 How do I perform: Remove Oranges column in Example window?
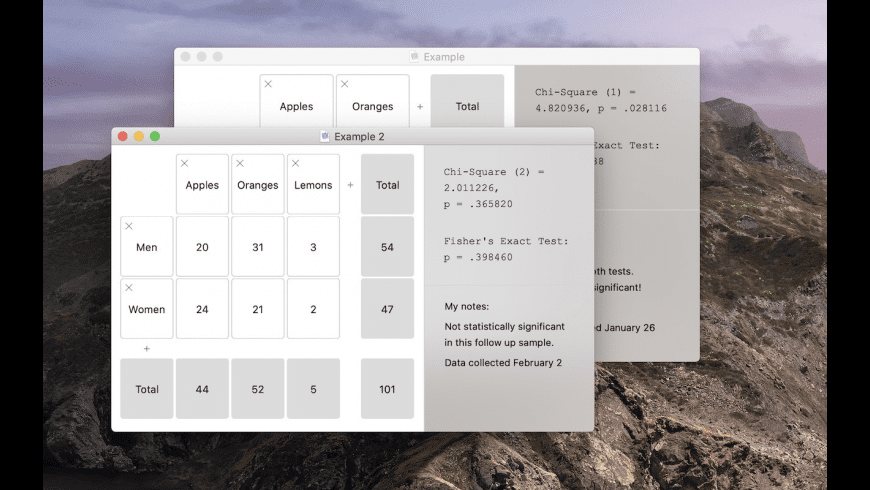(345, 84)
